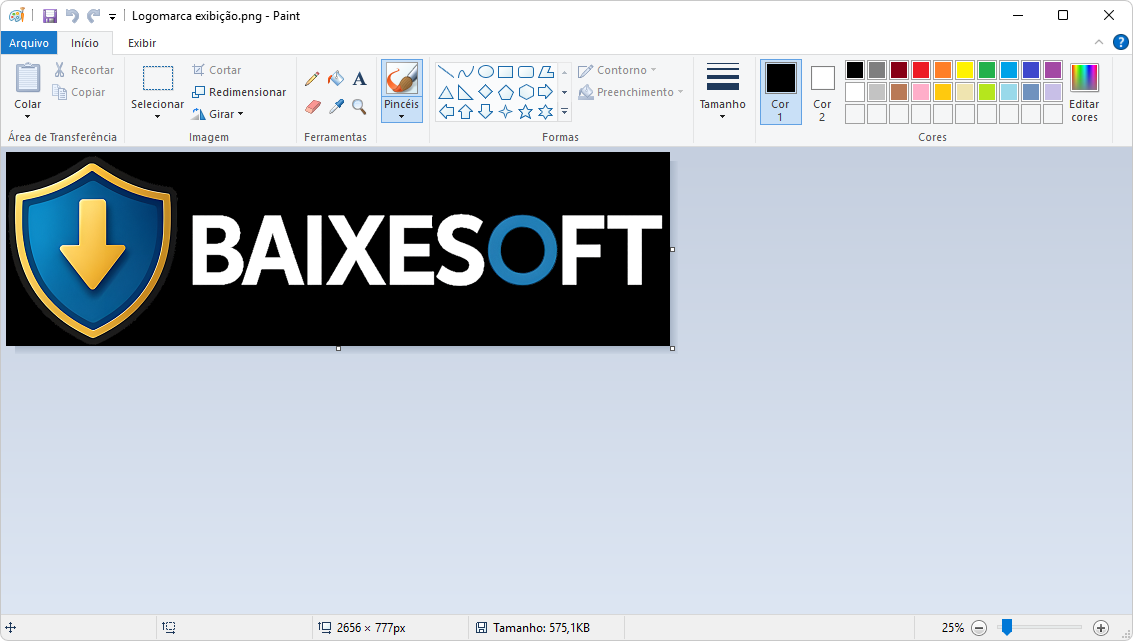Choose the rectangle shape

point(506,72)
